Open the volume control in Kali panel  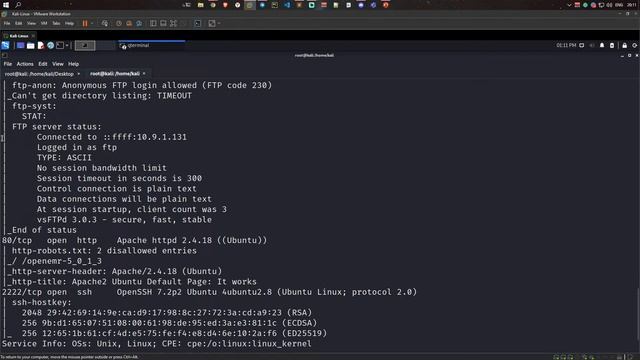[592, 45]
